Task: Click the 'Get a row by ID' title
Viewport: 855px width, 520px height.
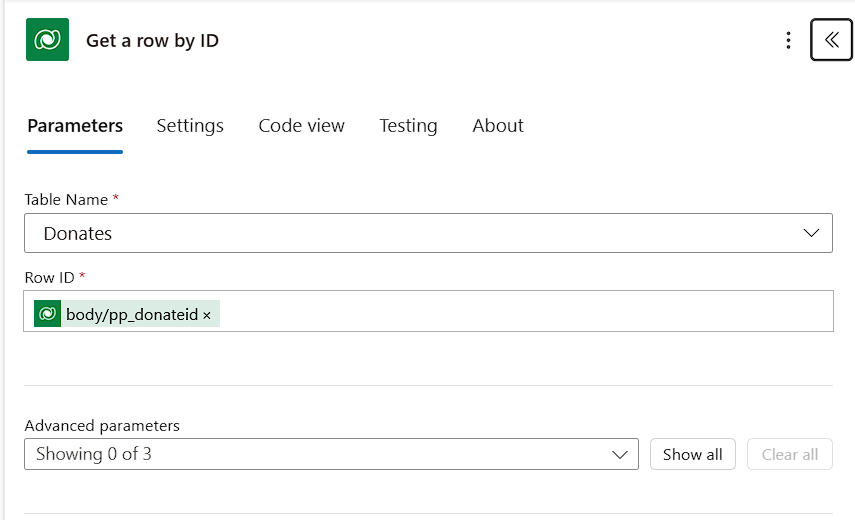Action: pyautogui.click(x=152, y=41)
